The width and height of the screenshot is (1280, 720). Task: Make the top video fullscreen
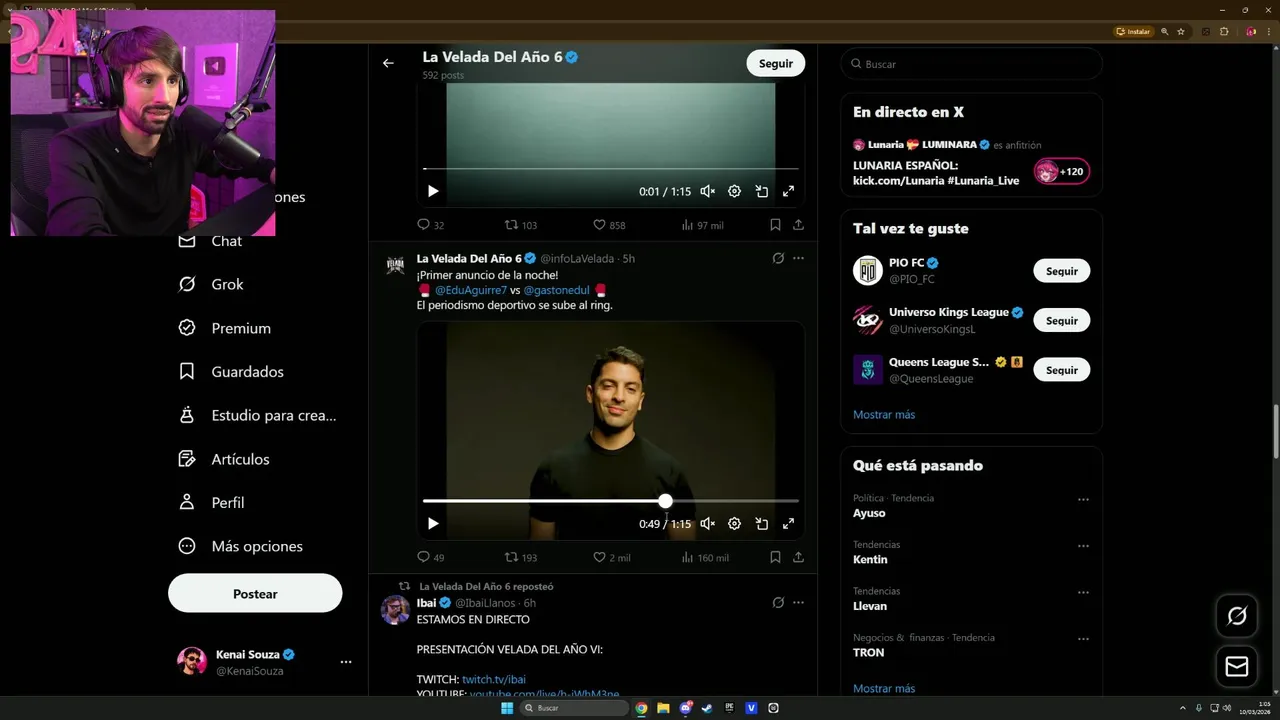788,191
